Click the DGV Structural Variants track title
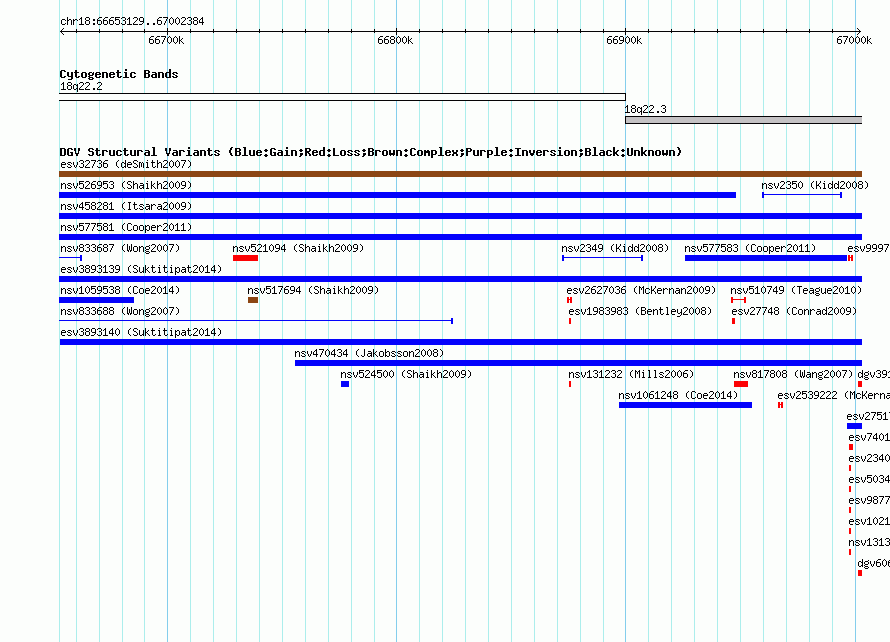 coord(370,152)
